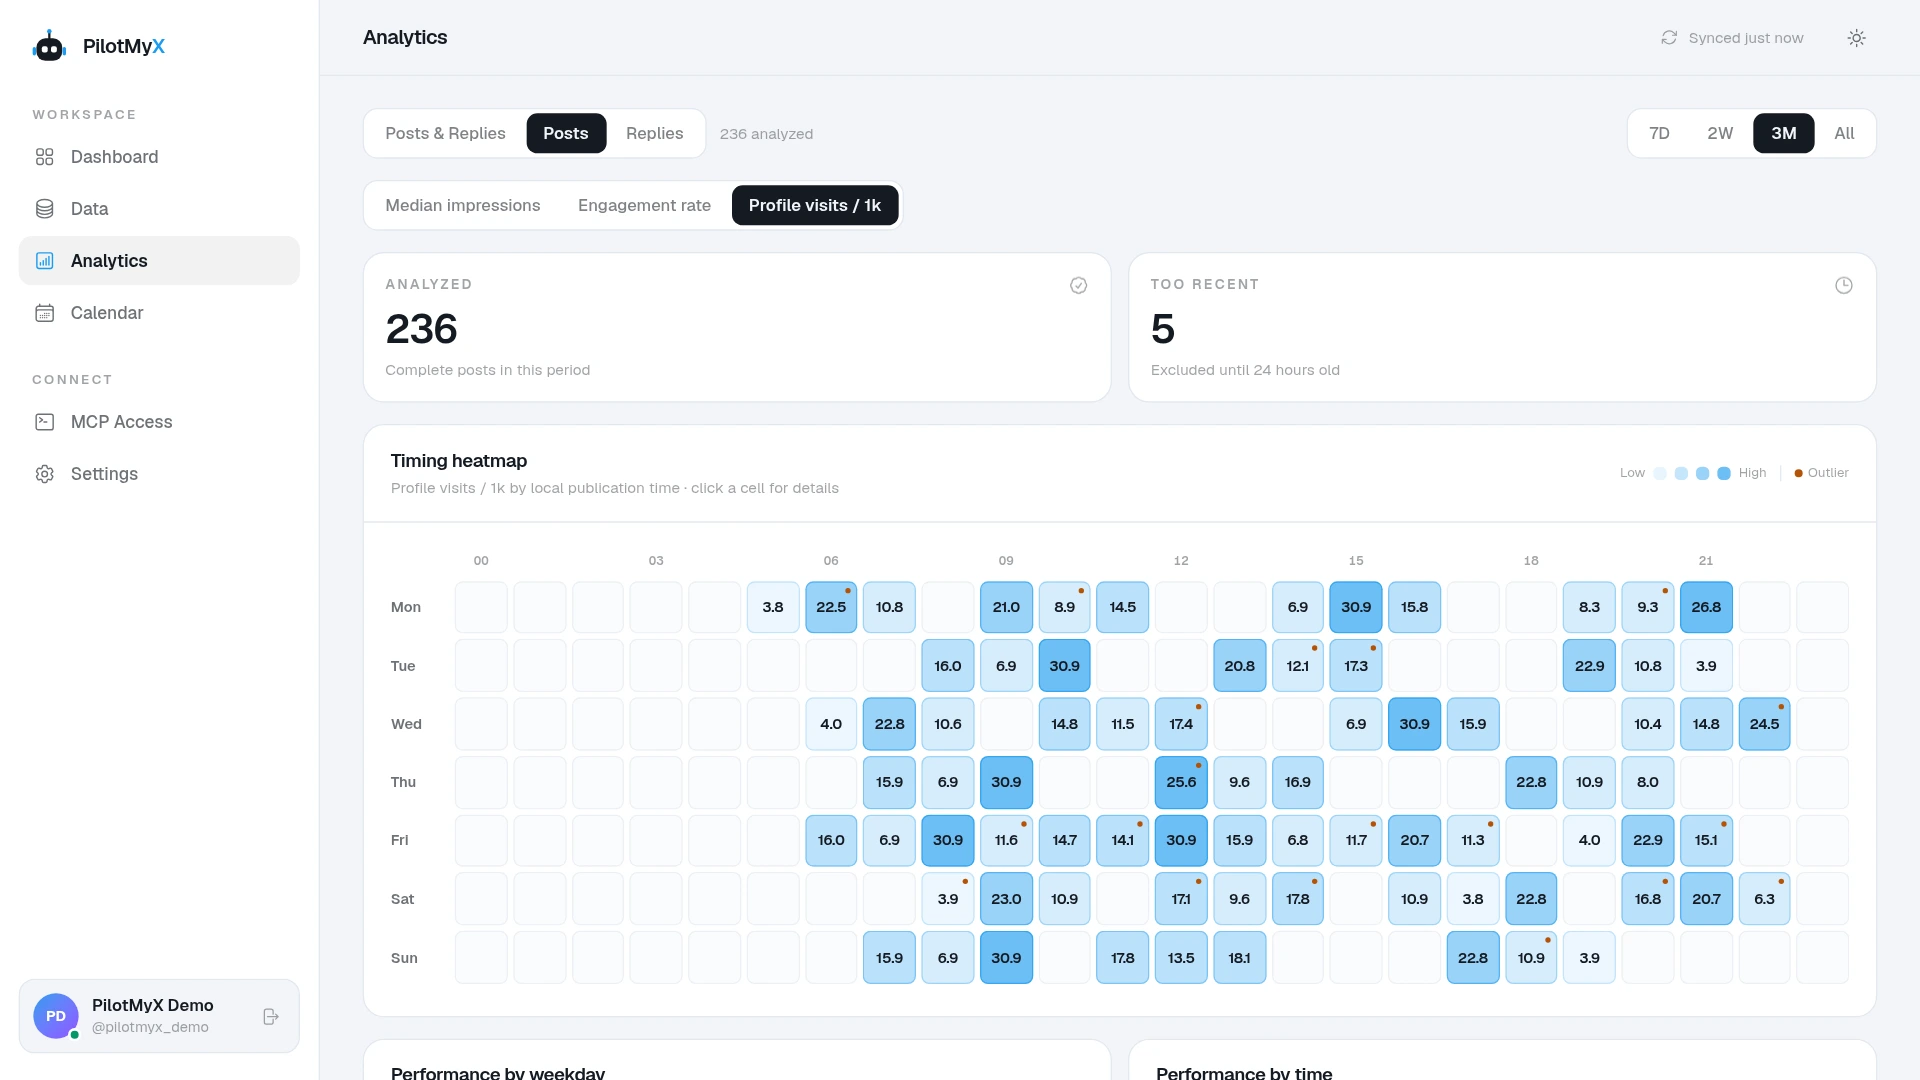This screenshot has width=1920, height=1080.
Task: Switch metric to Engagement rate
Action: 644,205
